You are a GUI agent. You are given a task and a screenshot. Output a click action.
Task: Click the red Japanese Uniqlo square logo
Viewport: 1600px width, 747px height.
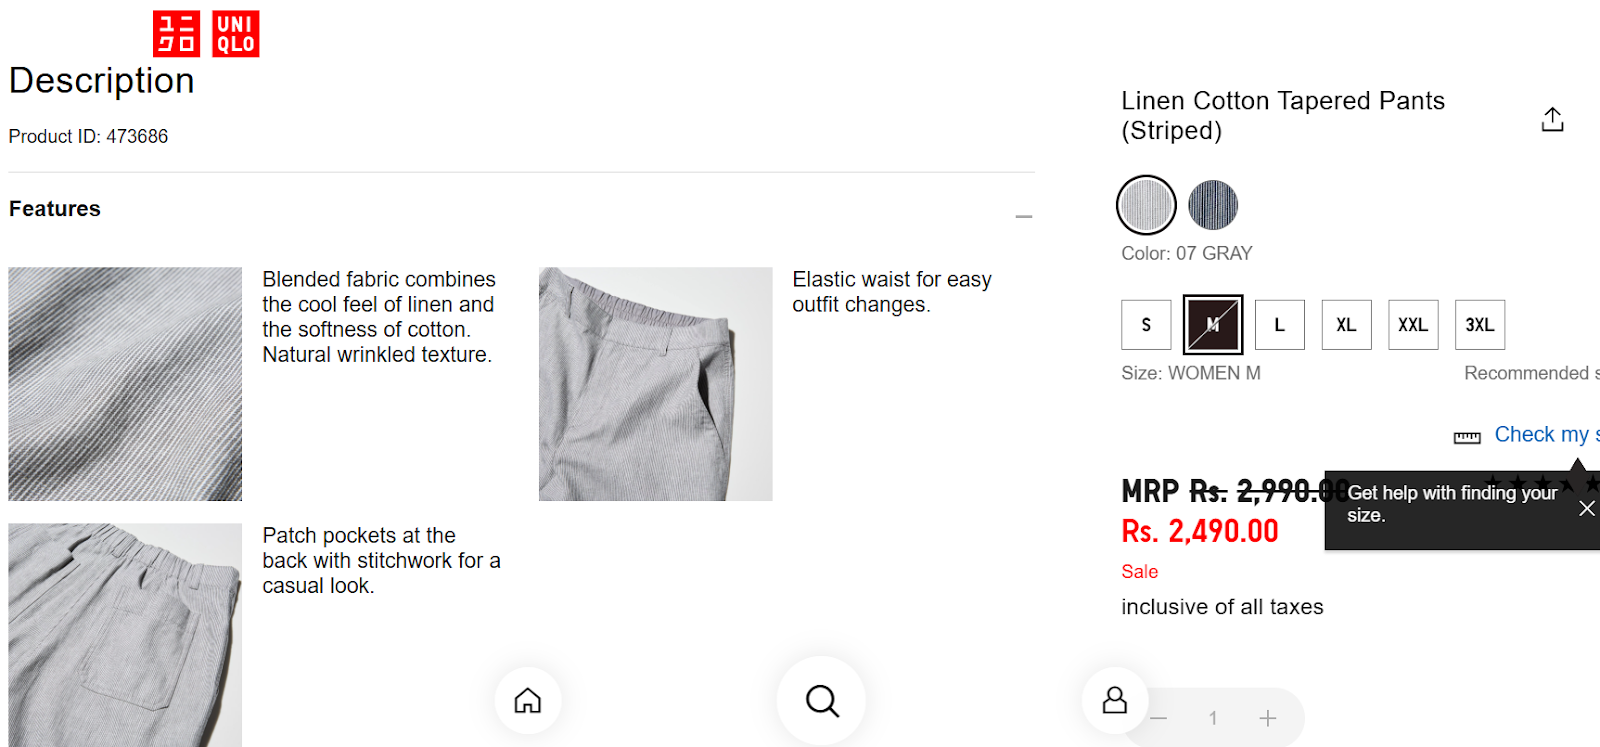tap(175, 33)
